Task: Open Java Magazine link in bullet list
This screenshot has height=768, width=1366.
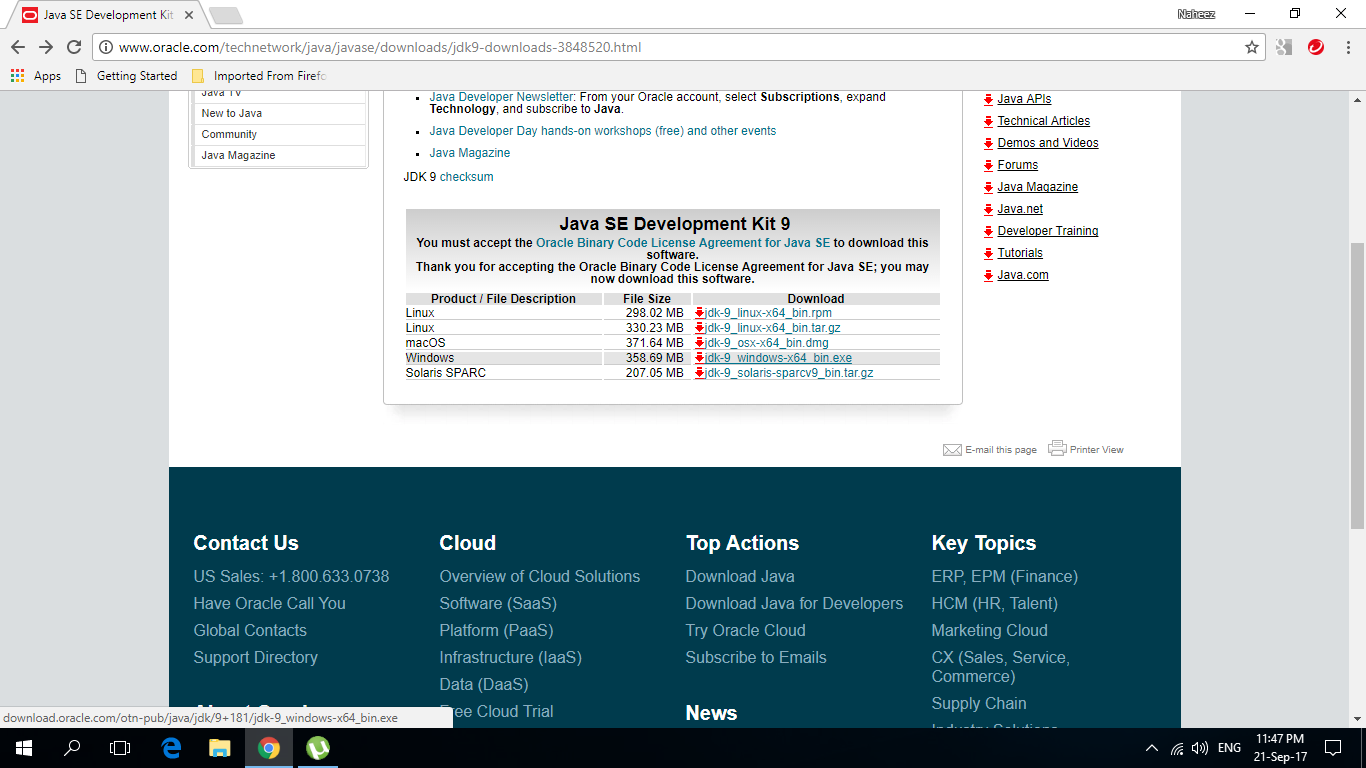Action: [x=470, y=153]
